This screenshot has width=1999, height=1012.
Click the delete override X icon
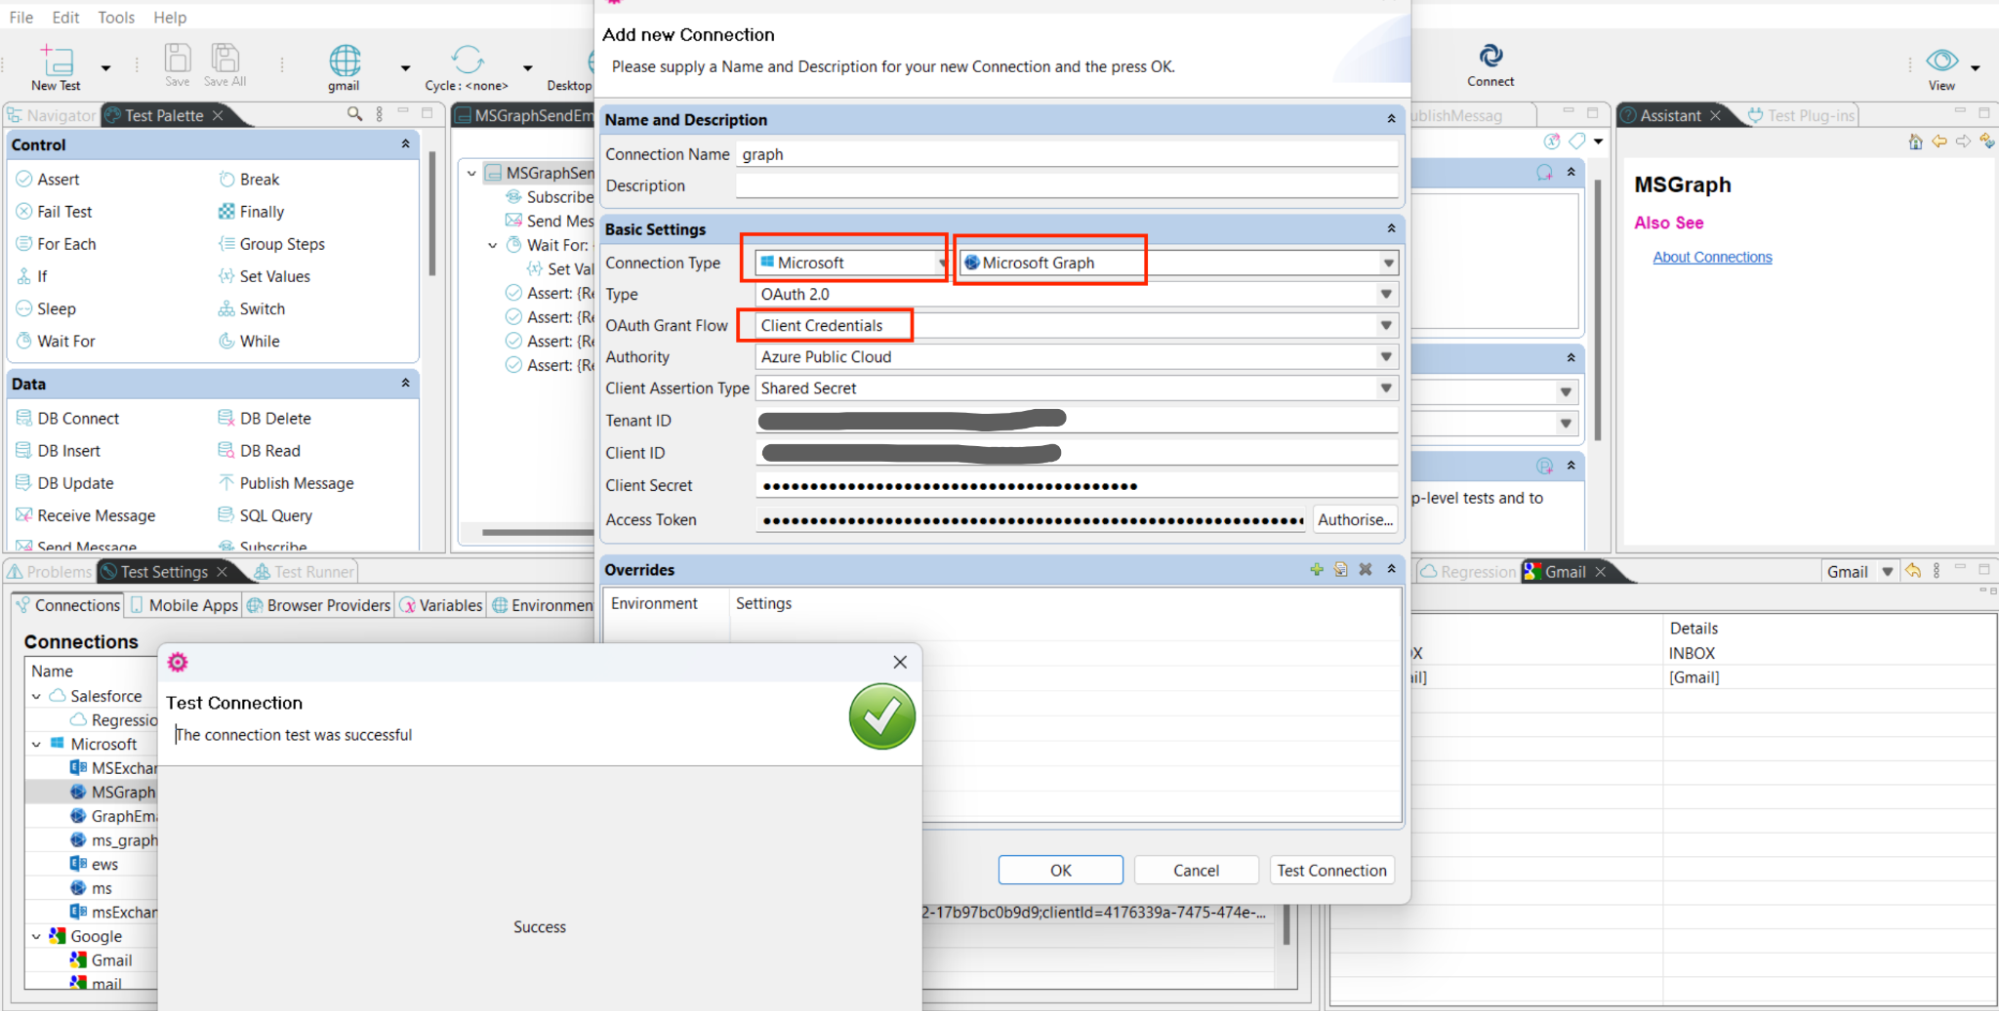(1365, 569)
